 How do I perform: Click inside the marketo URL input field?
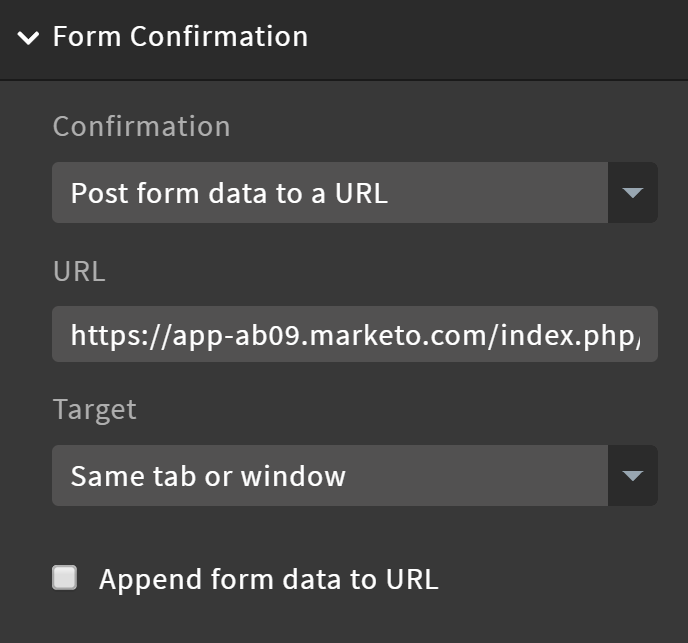355,334
